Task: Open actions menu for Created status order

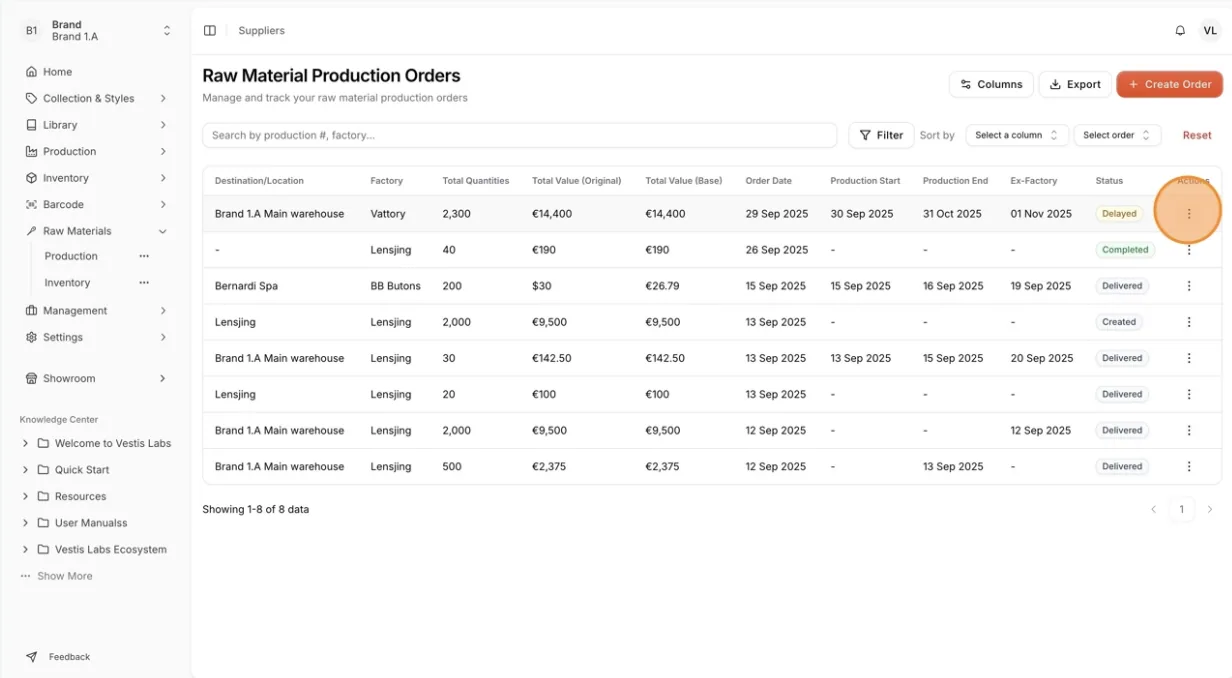Action: coord(1189,322)
